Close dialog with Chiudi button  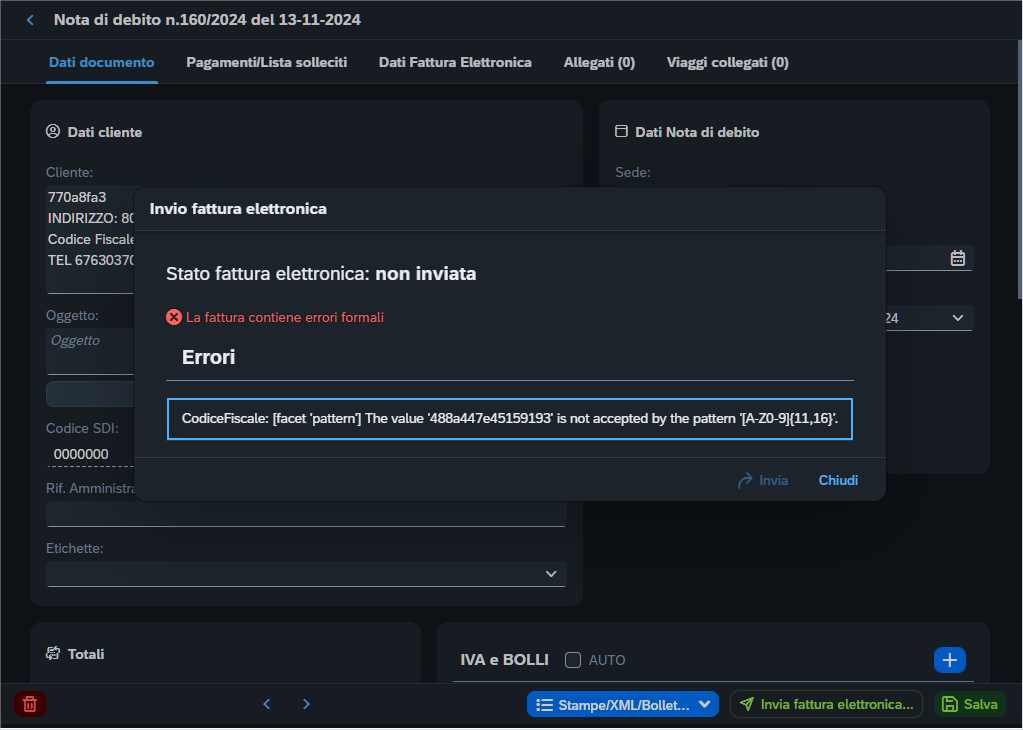click(838, 481)
